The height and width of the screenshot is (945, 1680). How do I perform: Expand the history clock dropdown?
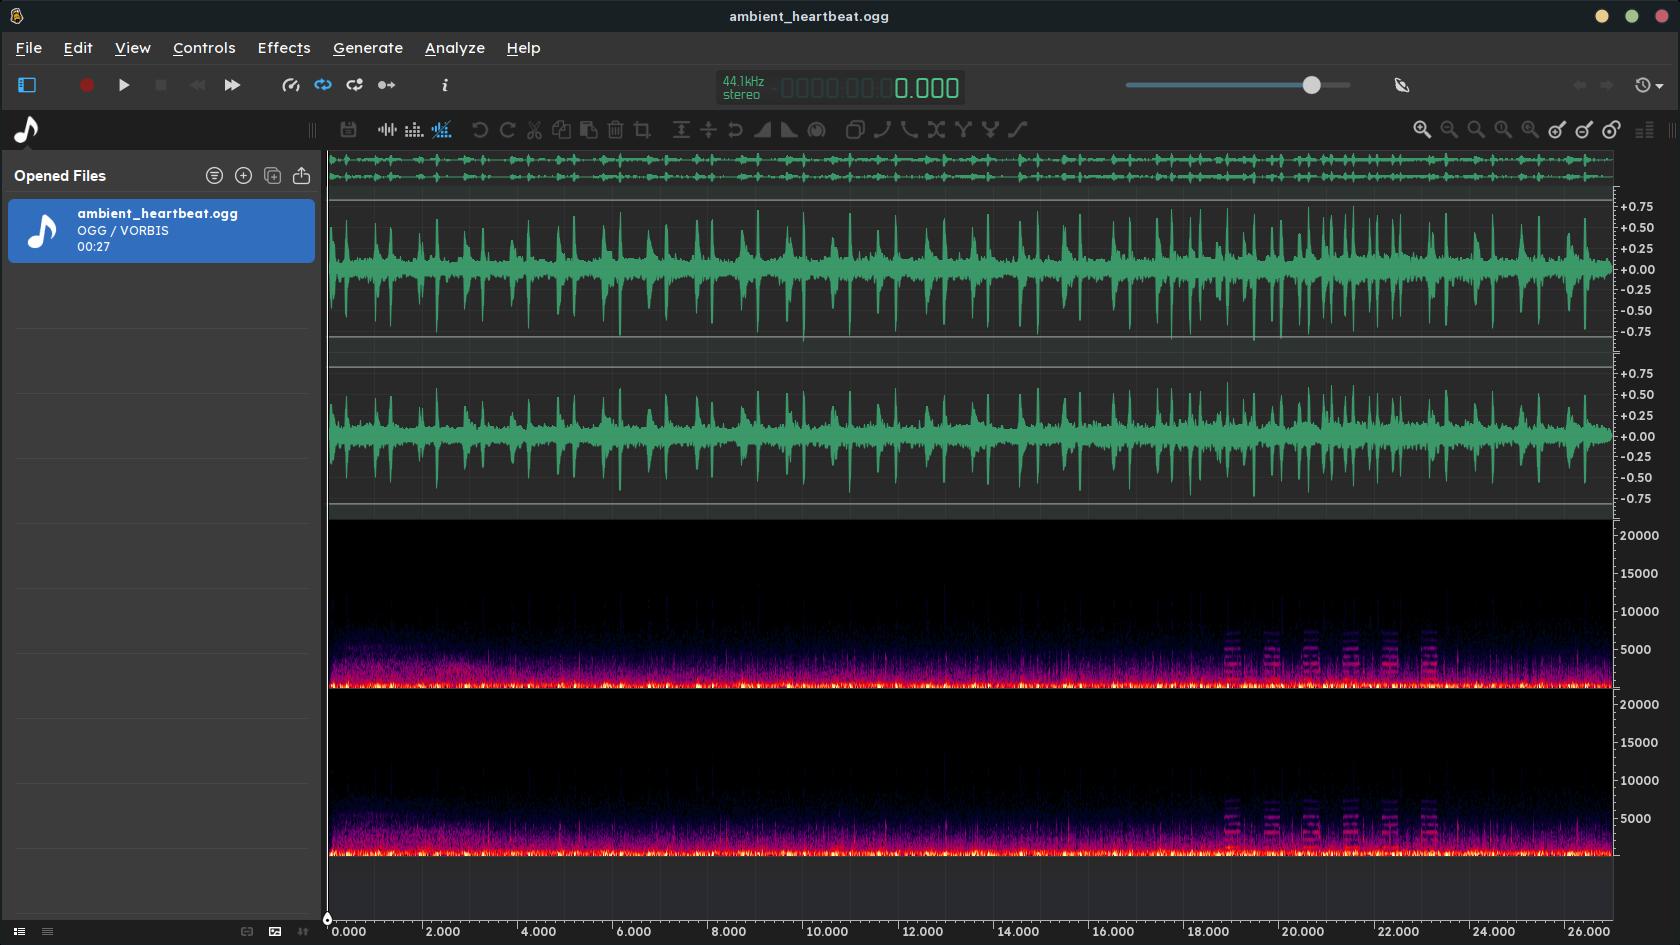pos(1648,86)
